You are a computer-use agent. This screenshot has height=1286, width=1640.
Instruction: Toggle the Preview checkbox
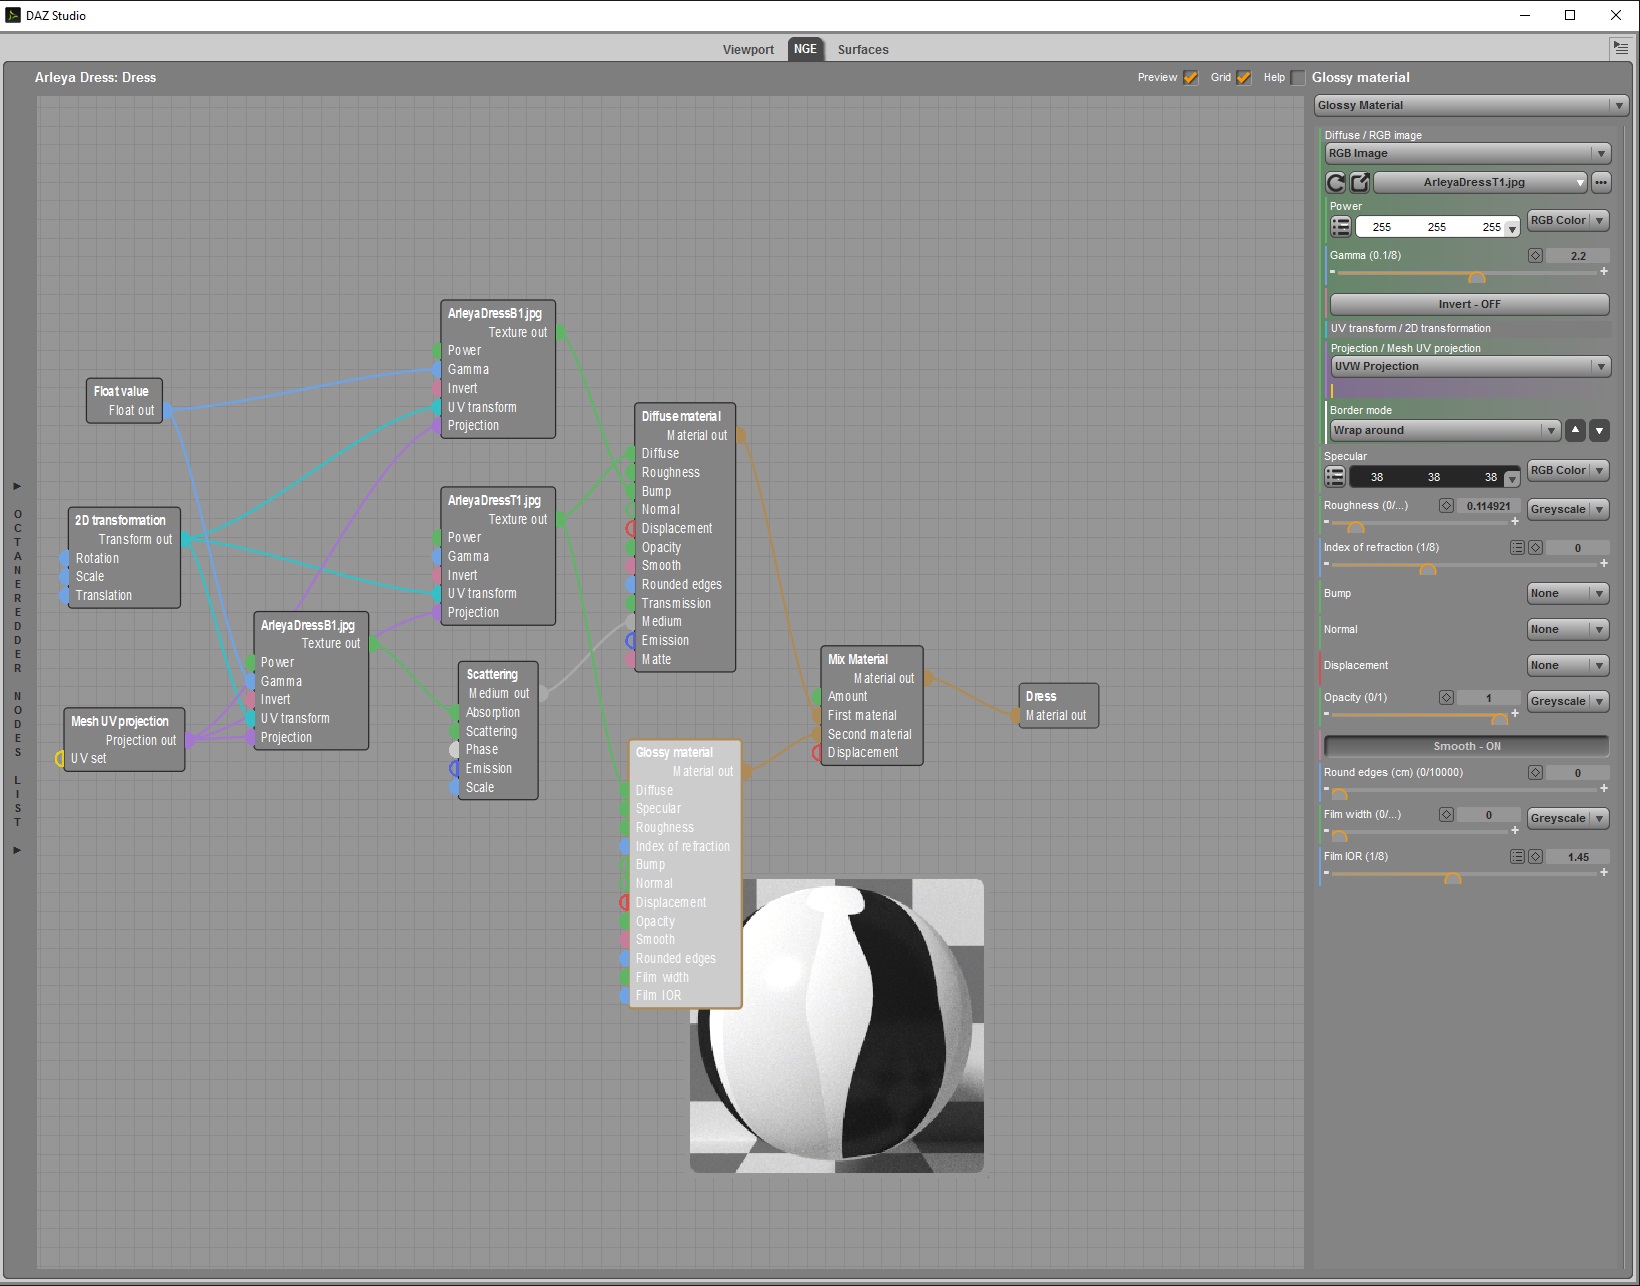pyautogui.click(x=1191, y=77)
